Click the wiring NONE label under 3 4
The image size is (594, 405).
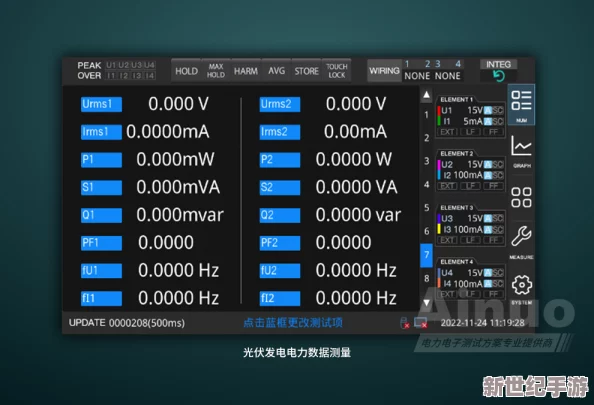point(447,76)
